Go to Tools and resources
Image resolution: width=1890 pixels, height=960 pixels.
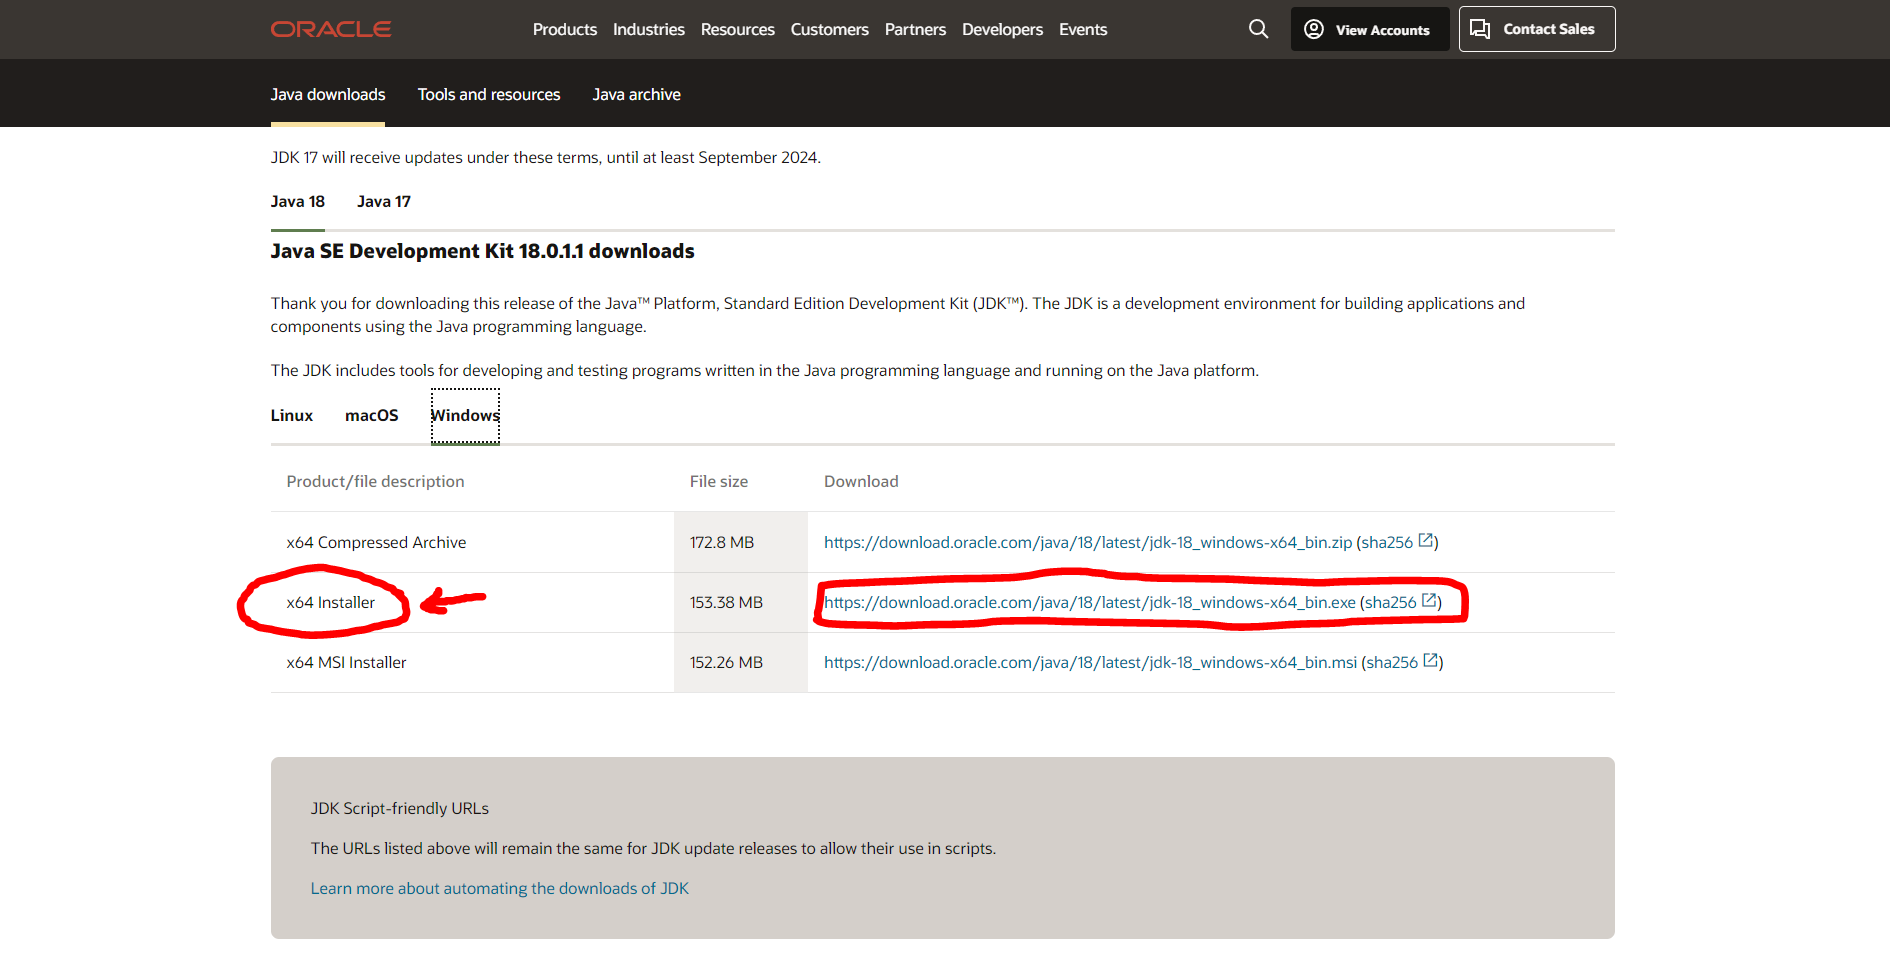tap(489, 94)
